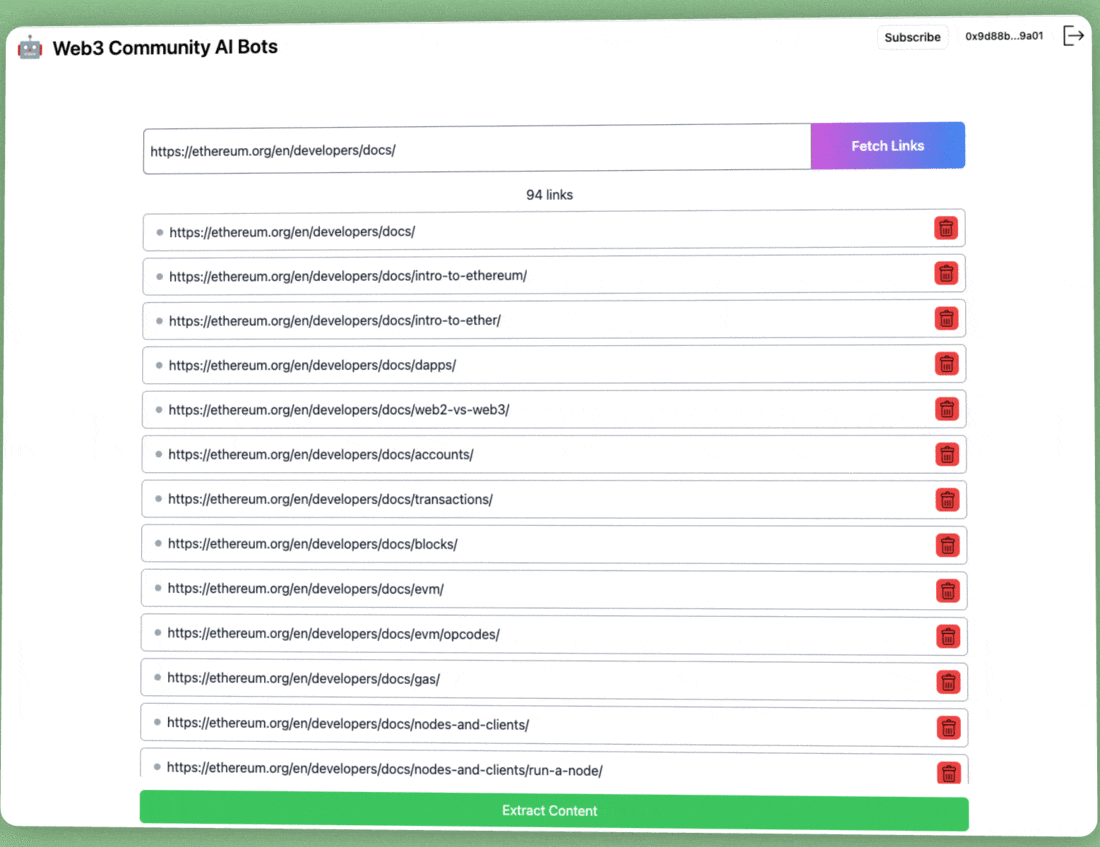Select the intro-to-ethereum URL text
The width and height of the screenshot is (1100, 847).
click(348, 276)
